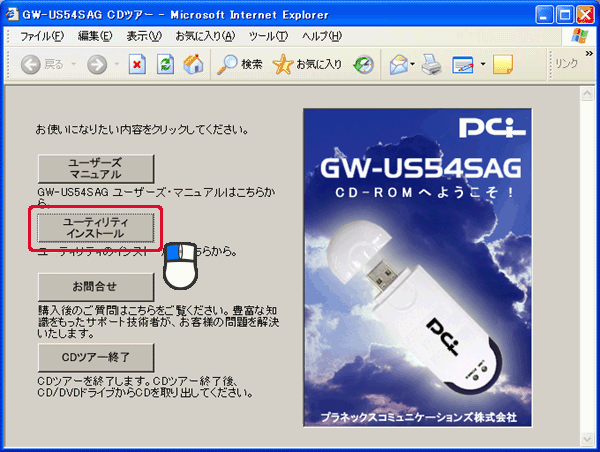The width and height of the screenshot is (600, 452).
Task: Open the ヘルプ(H) menu
Action: coord(322,36)
